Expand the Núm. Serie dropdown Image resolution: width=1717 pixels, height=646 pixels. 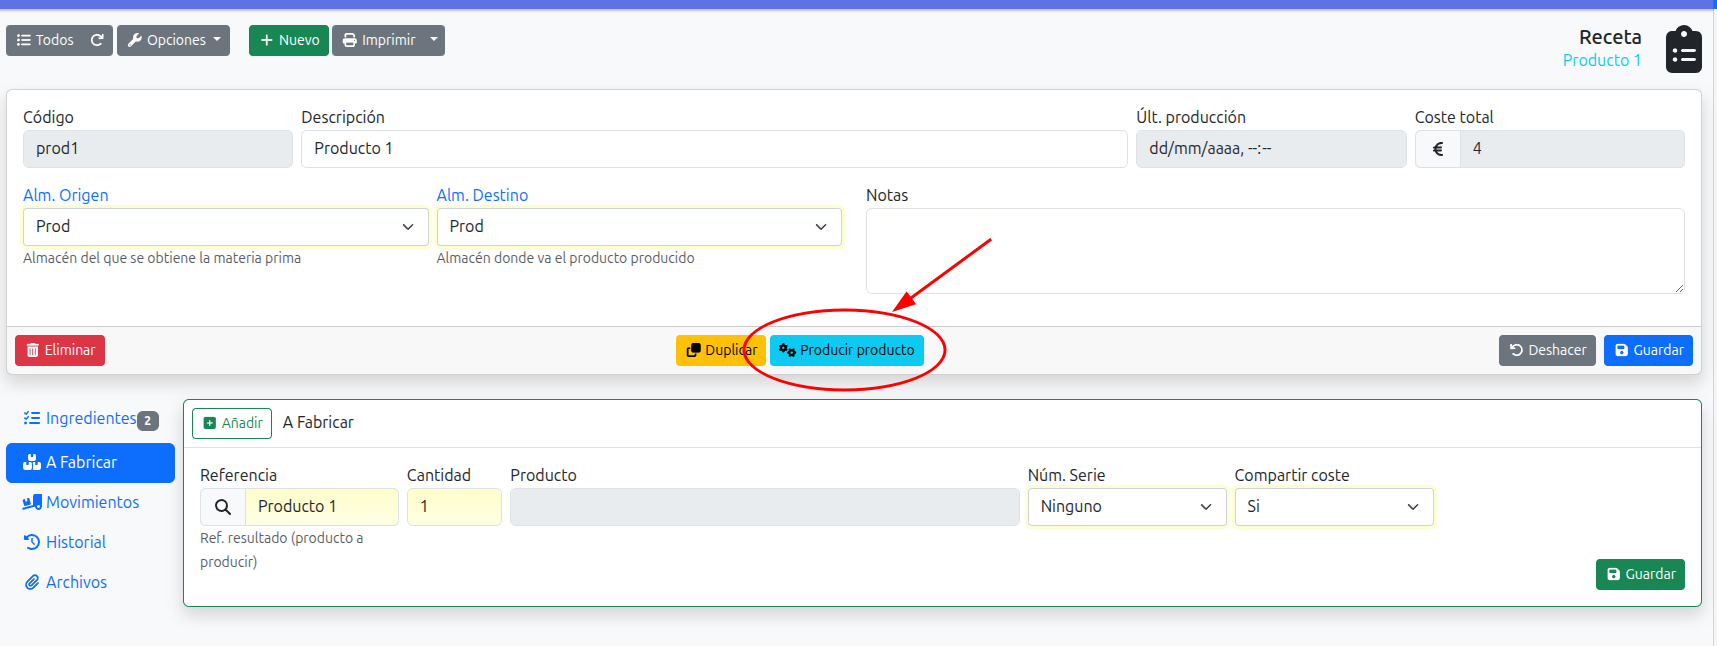(x=1126, y=507)
